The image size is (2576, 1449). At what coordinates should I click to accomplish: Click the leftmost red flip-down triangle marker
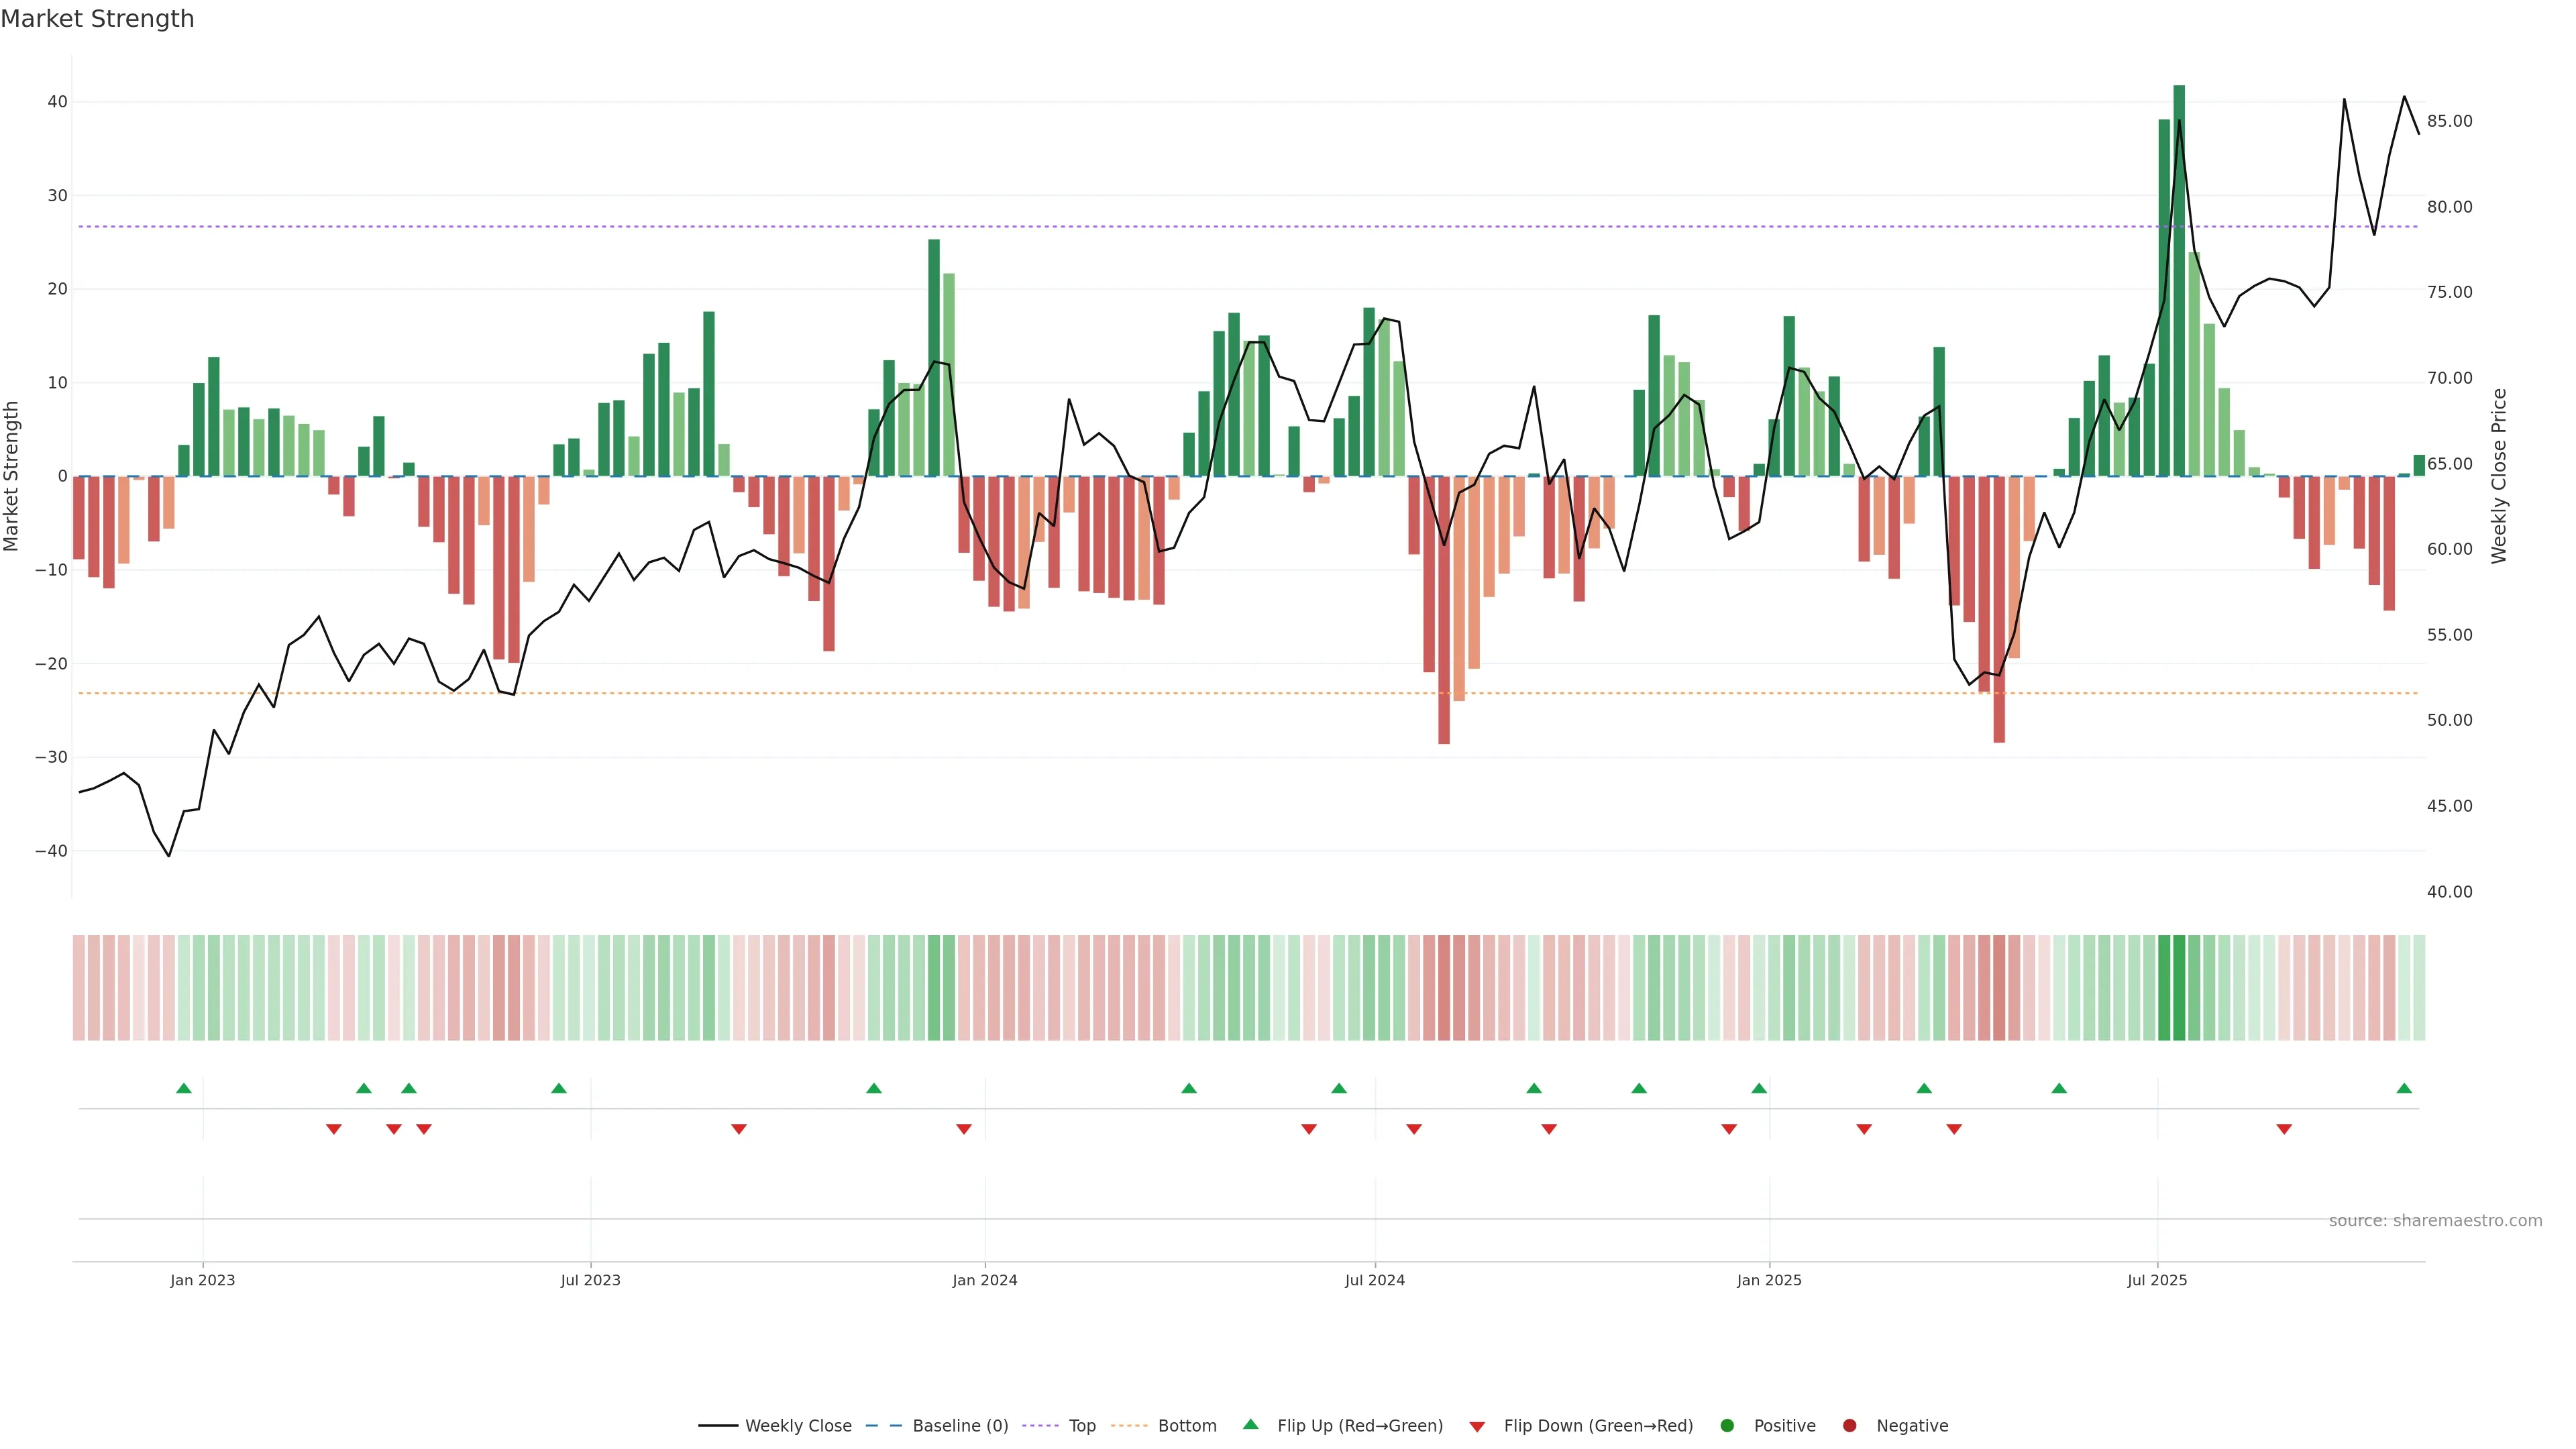[x=334, y=1129]
